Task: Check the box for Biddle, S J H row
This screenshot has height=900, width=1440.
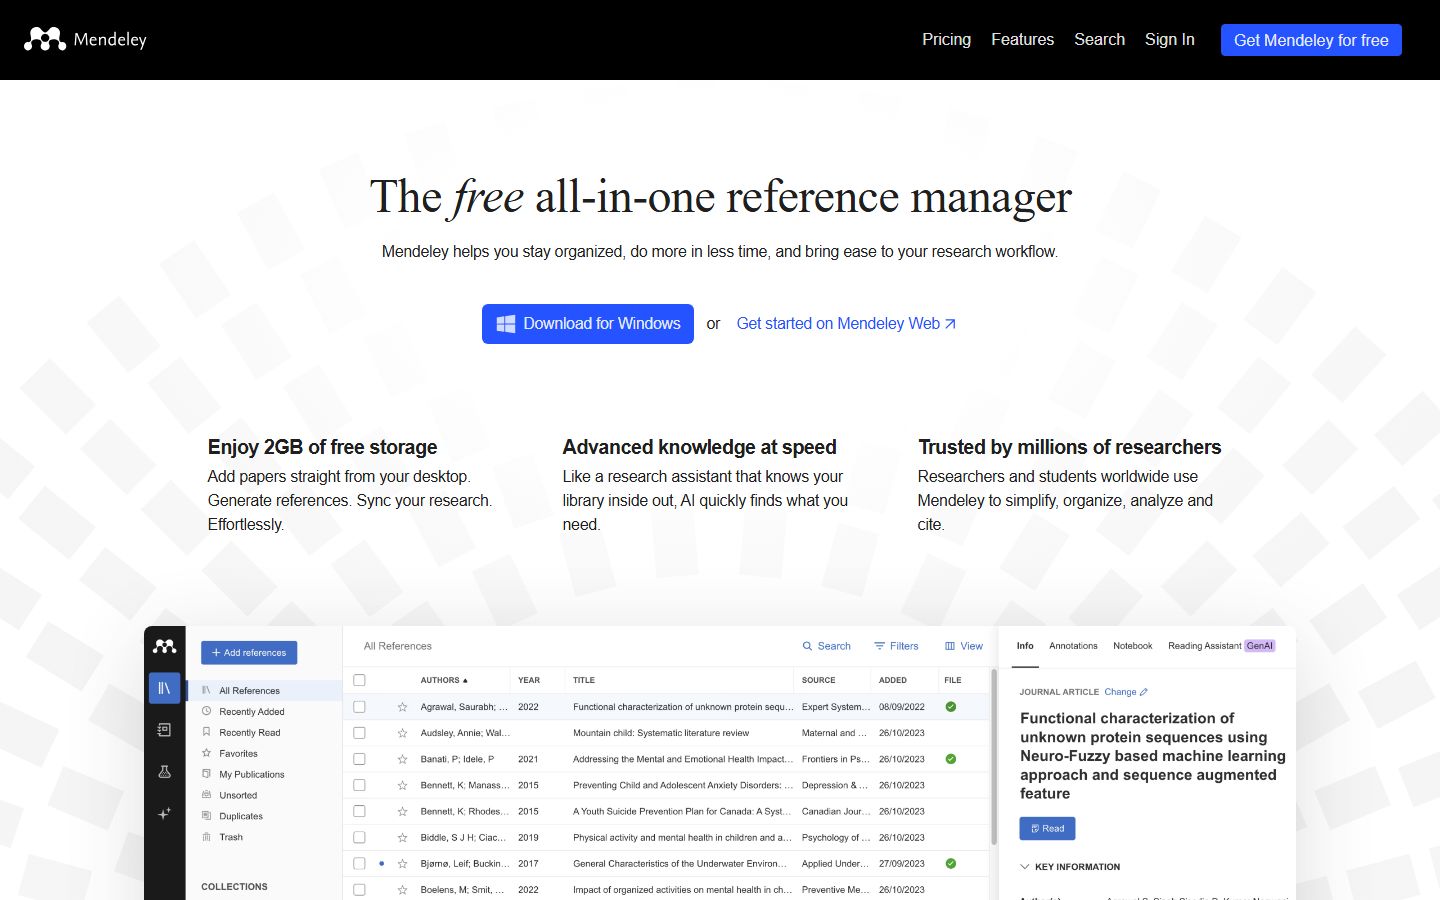Action: coord(359,837)
